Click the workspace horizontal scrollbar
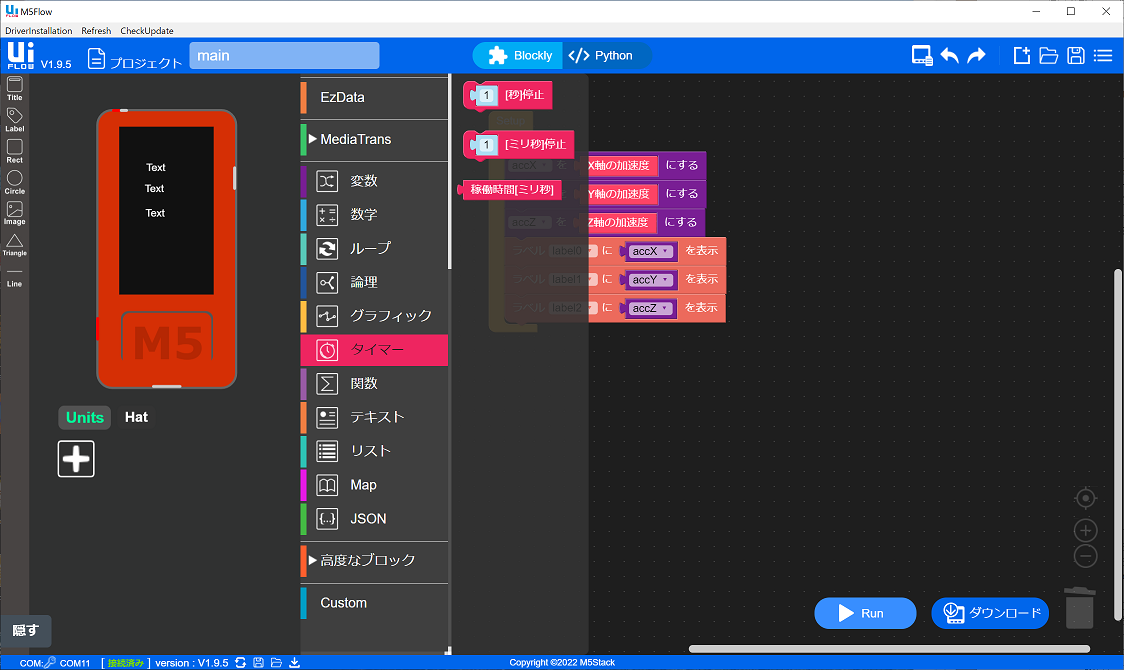 point(889,649)
